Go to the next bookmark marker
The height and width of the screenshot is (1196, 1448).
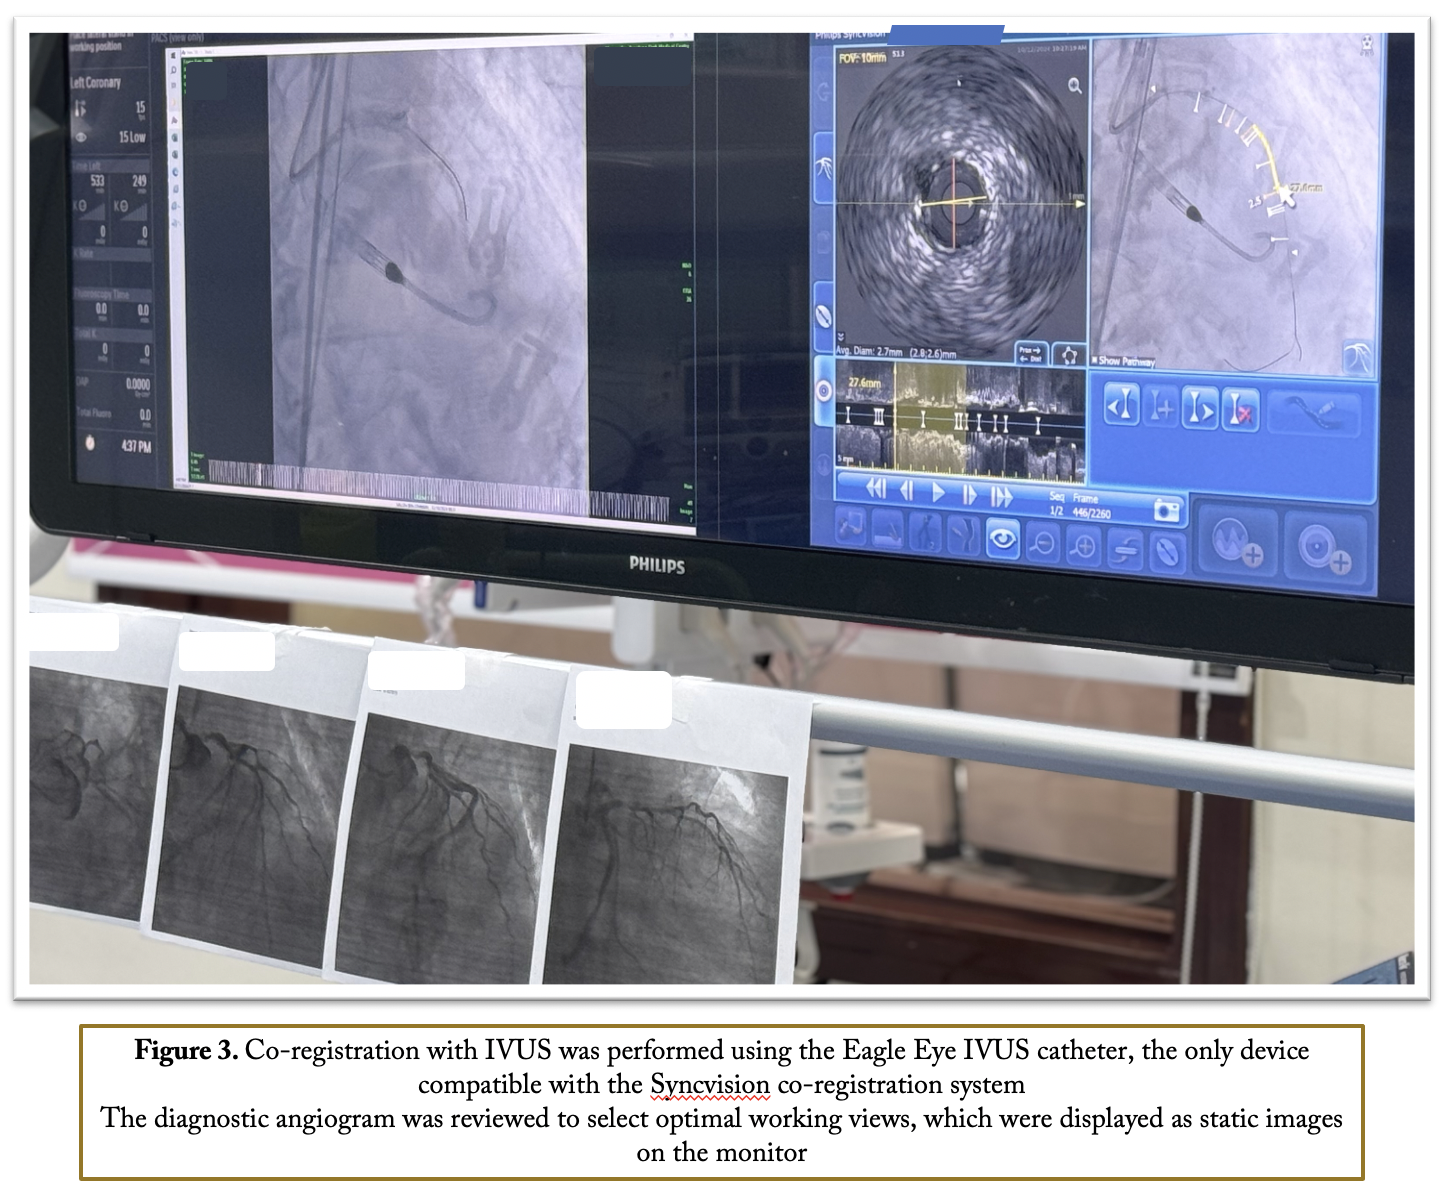(x=1200, y=409)
